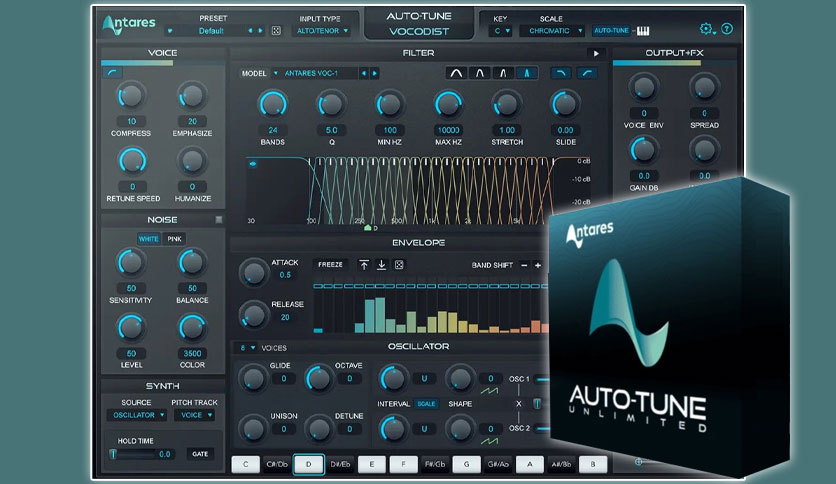Open the ALTO/TENOR input type dropdown
Viewport: 836px width, 484px height.
(x=322, y=31)
